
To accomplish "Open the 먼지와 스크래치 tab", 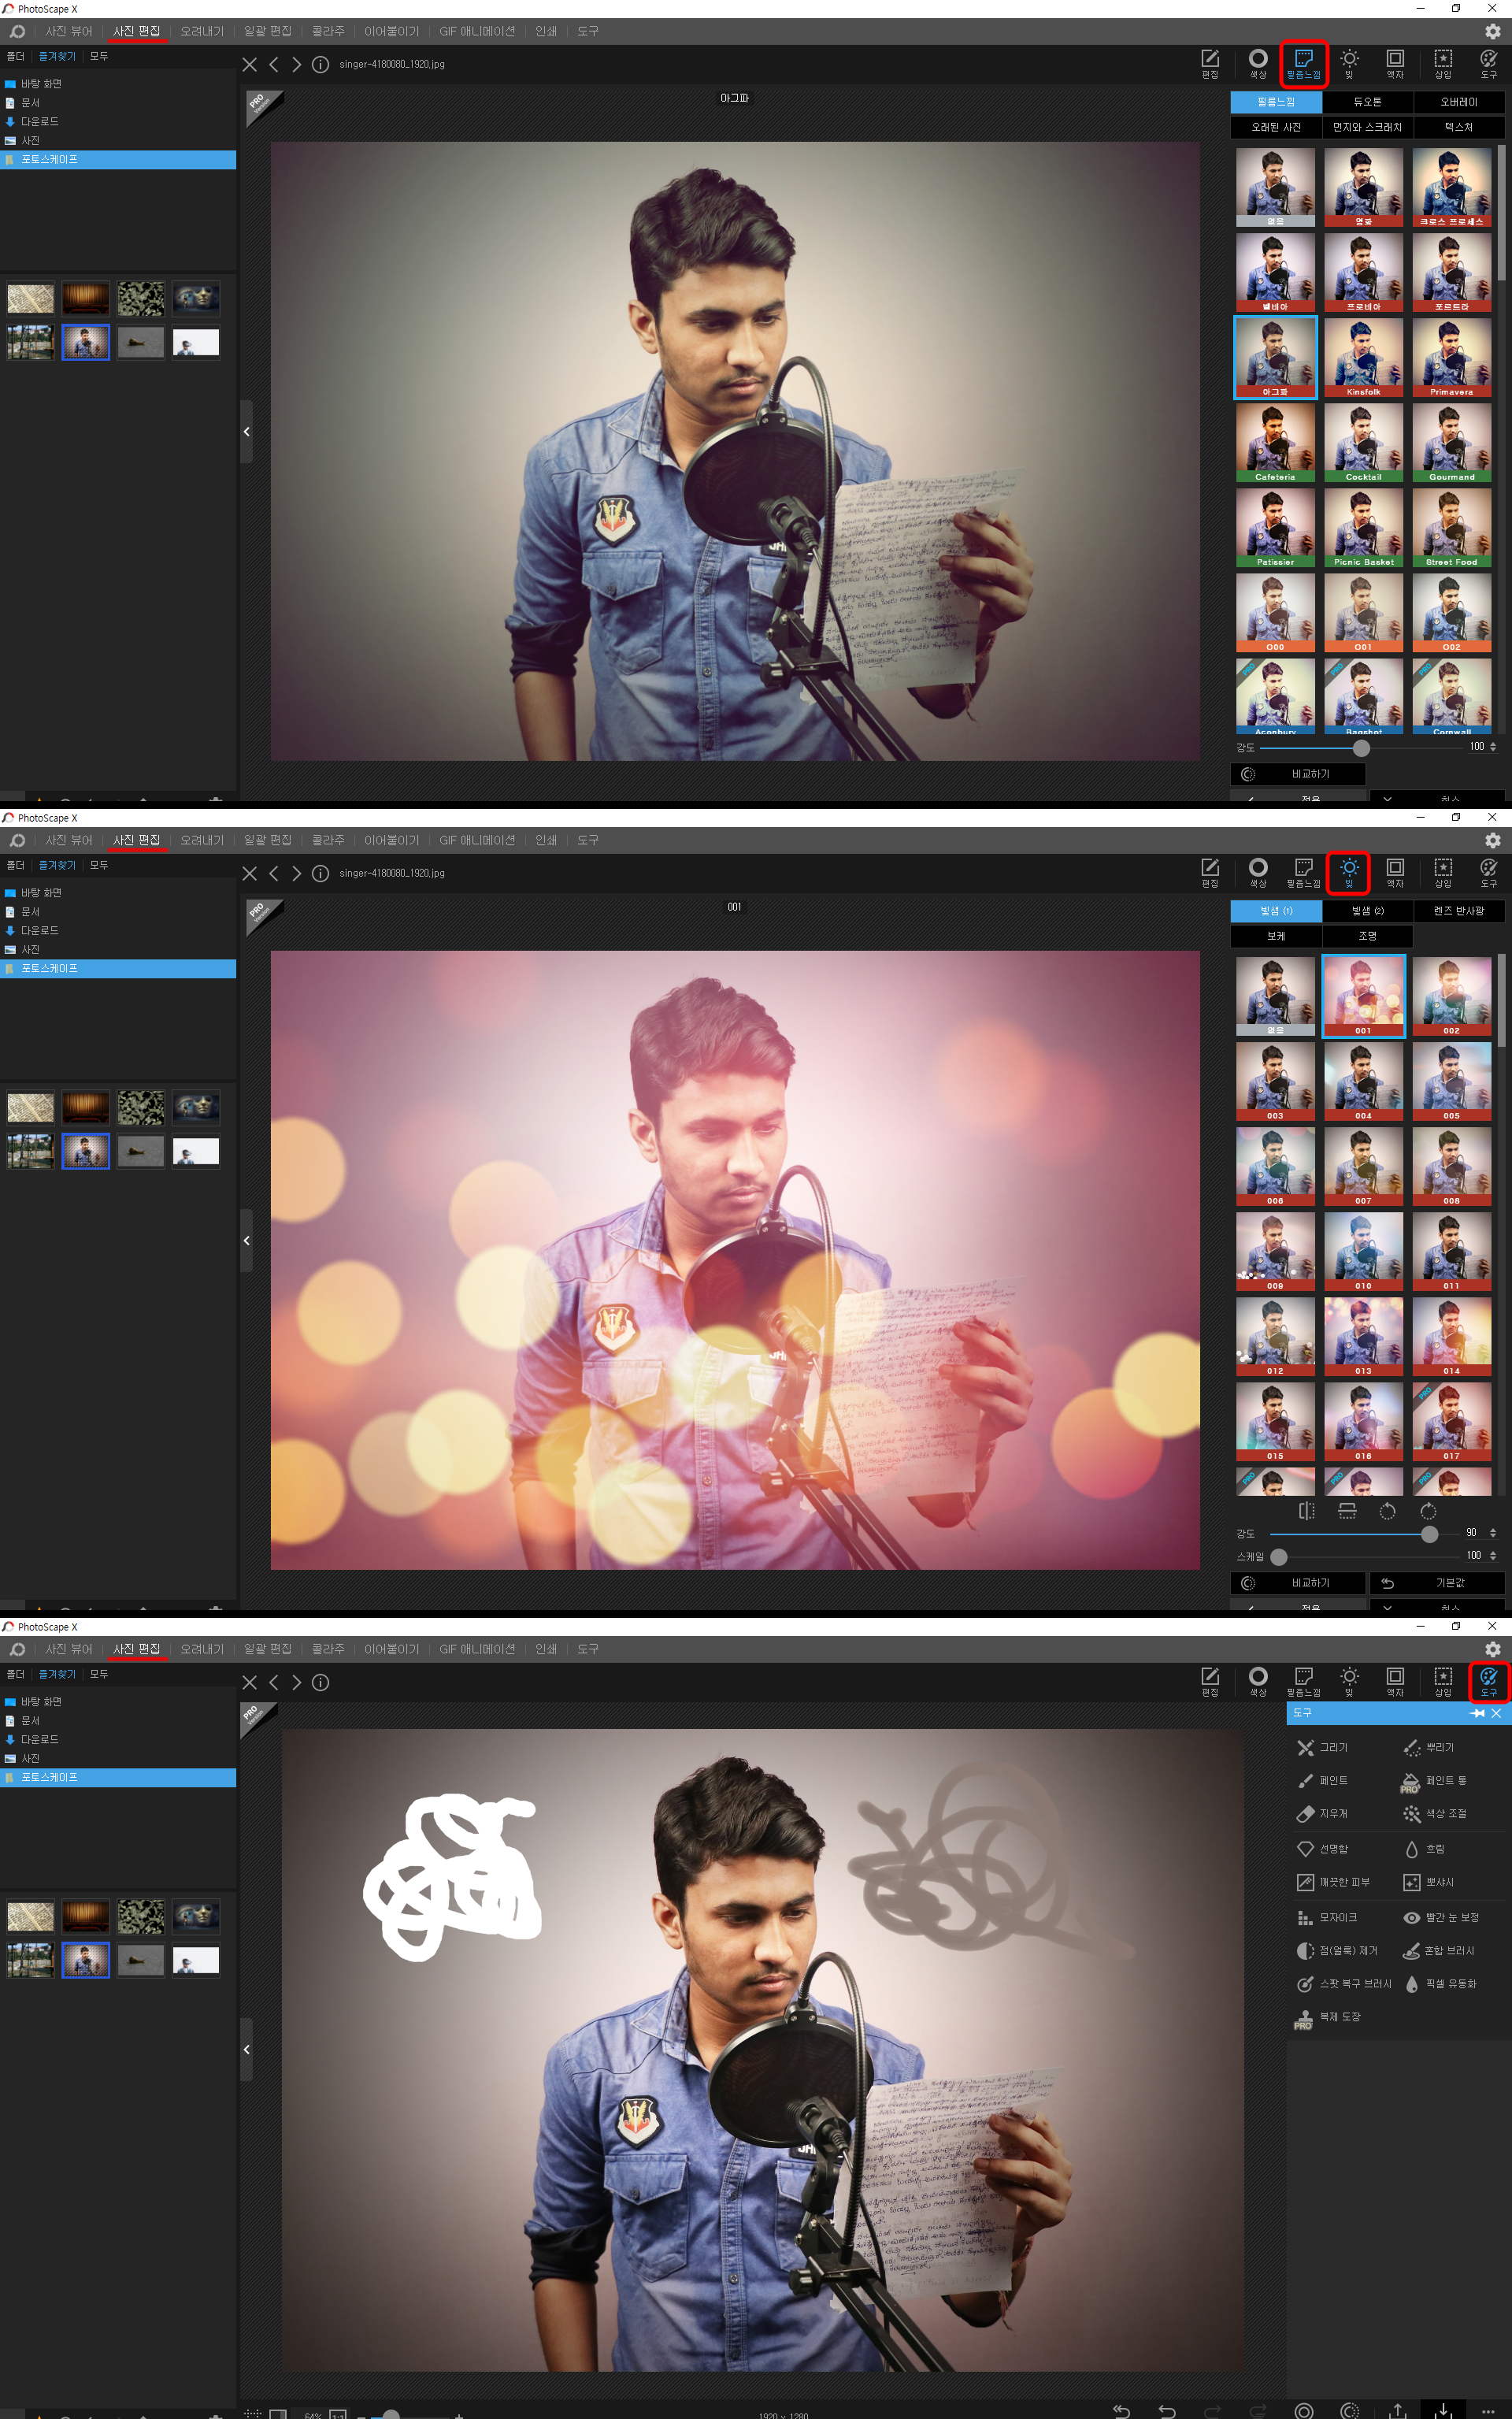I will point(1367,127).
